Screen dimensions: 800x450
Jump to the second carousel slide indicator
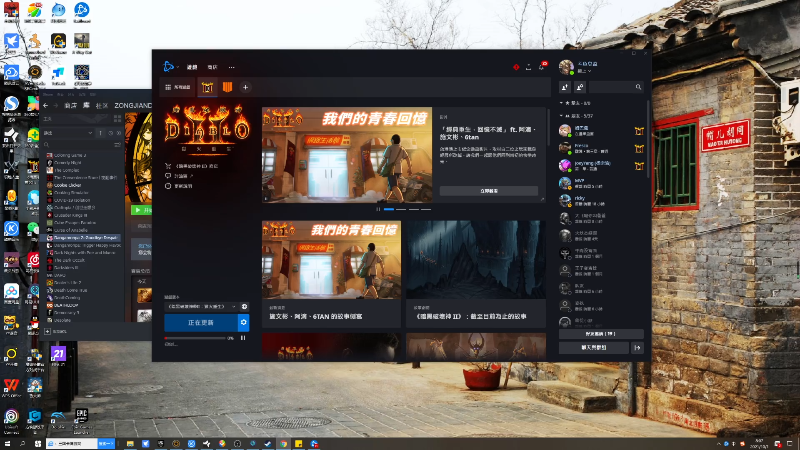coord(401,209)
